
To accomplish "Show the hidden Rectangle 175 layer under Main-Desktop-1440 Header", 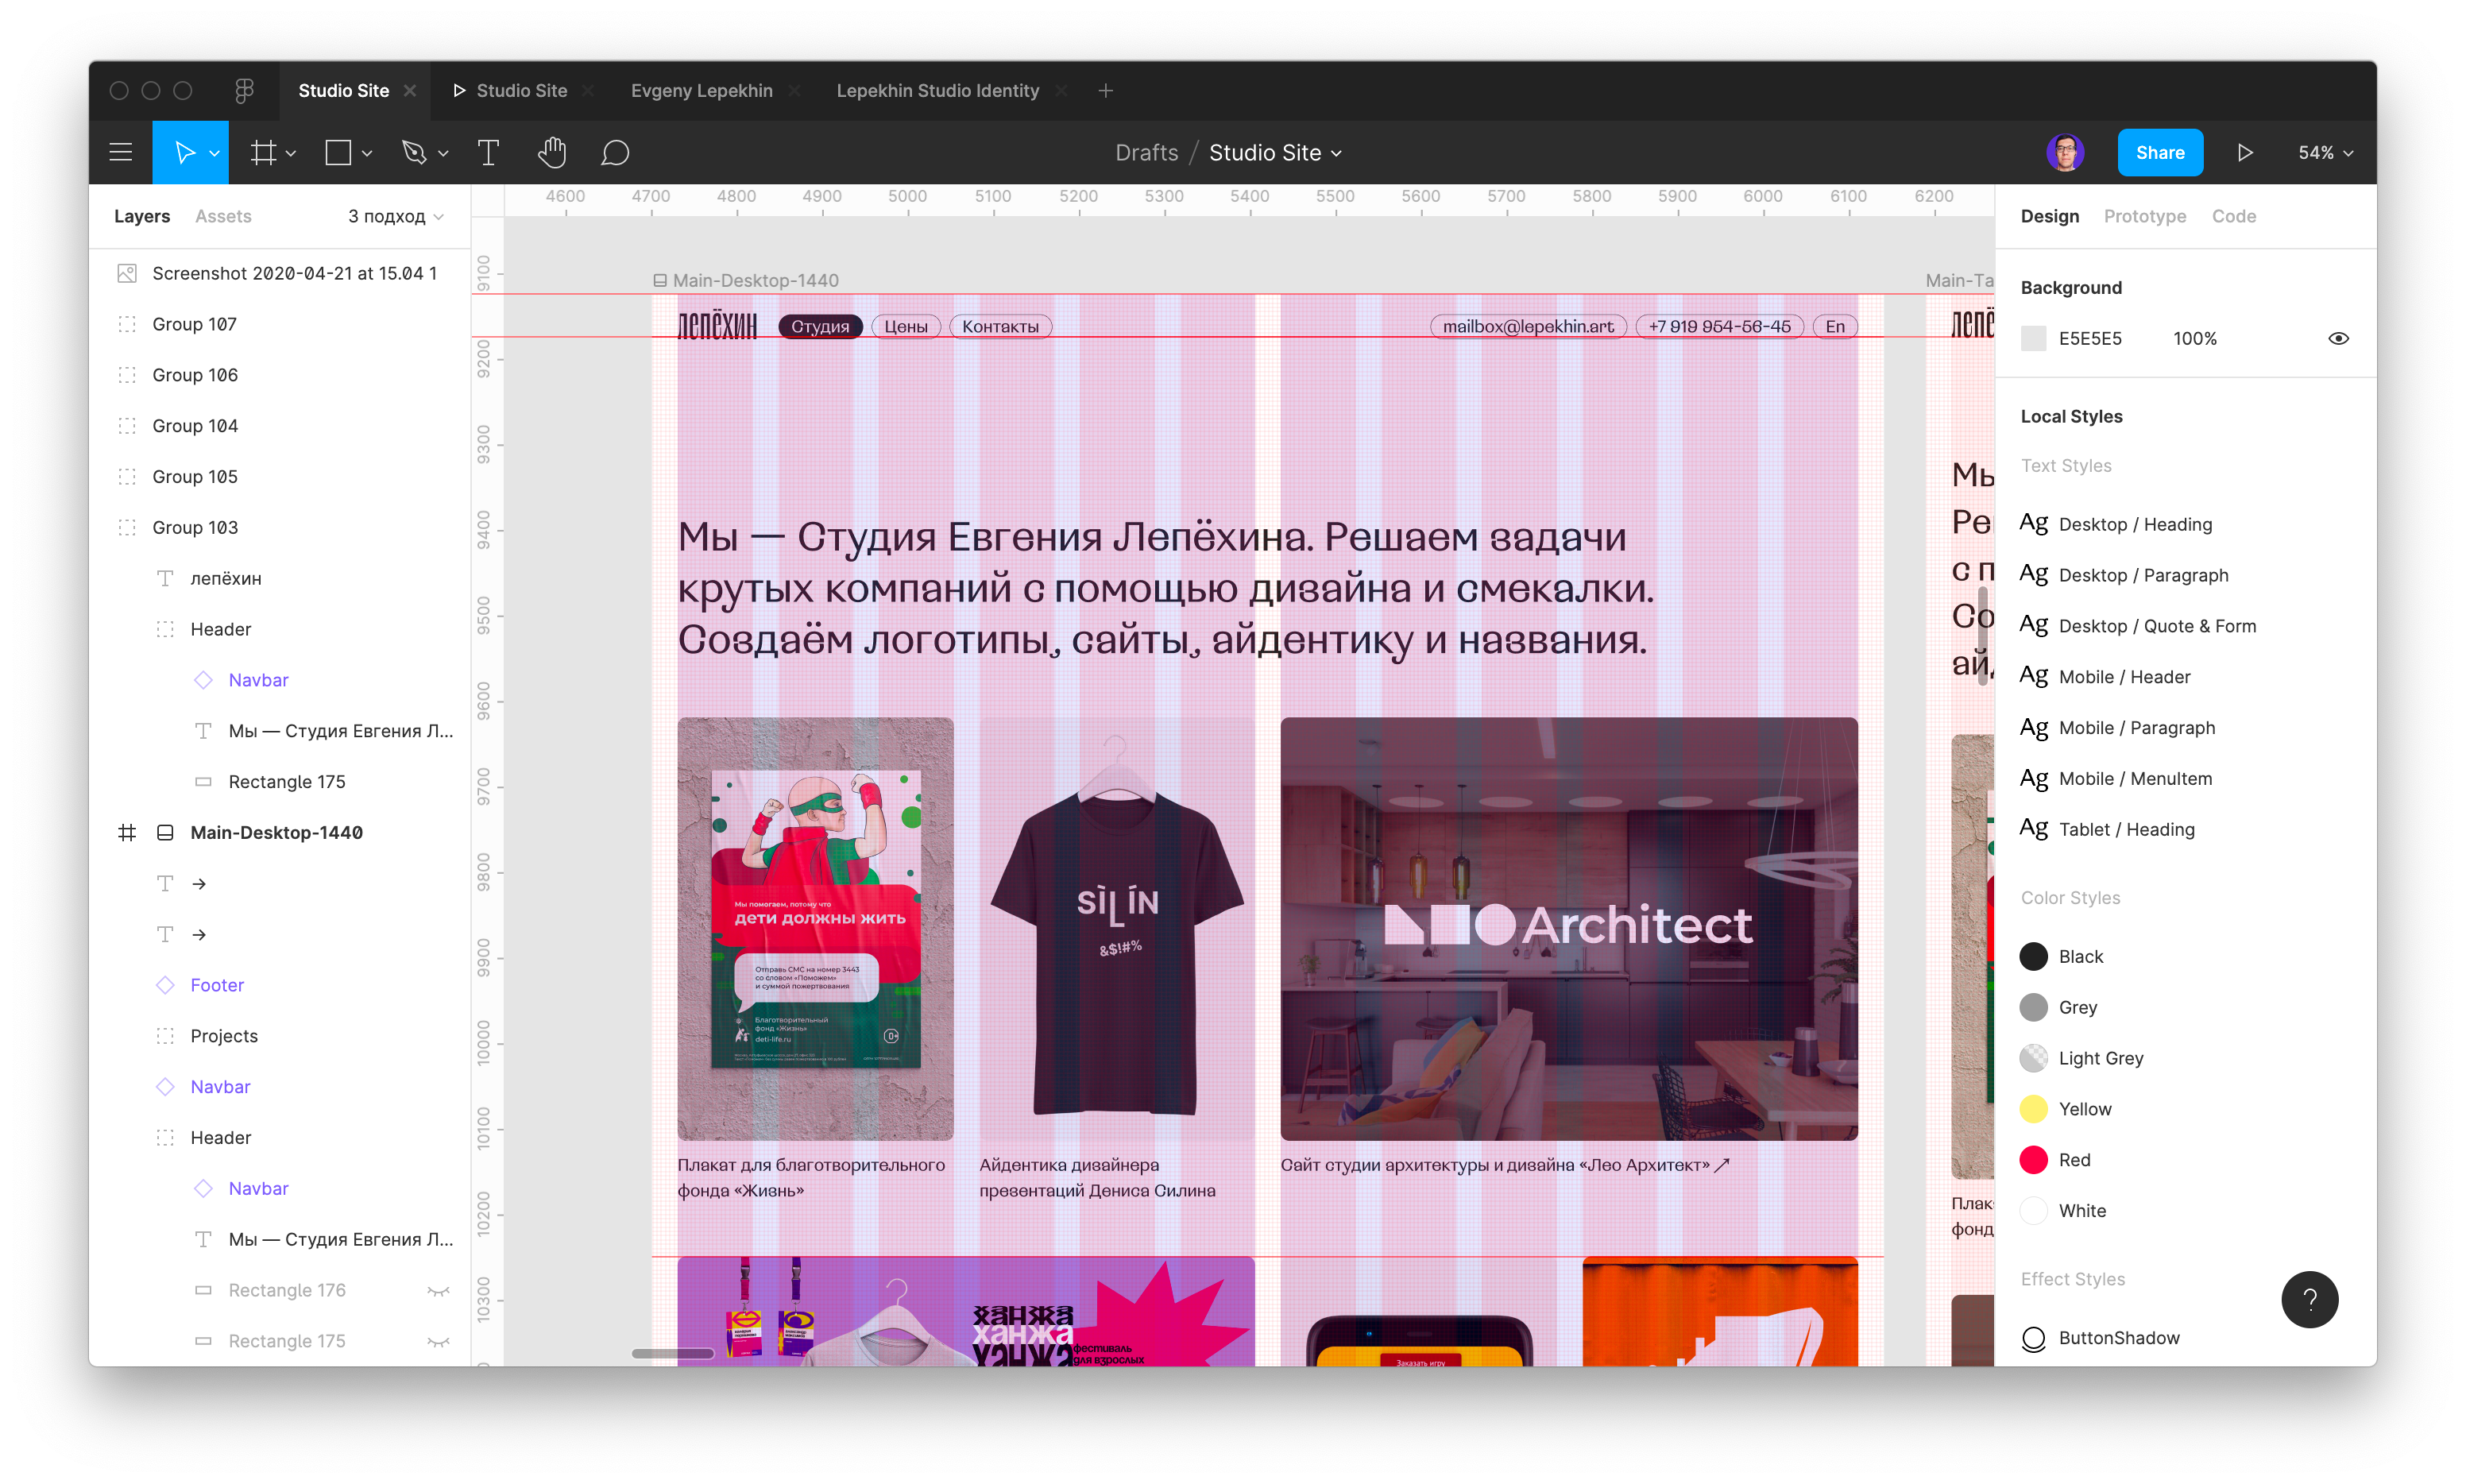I will coord(438,1341).
